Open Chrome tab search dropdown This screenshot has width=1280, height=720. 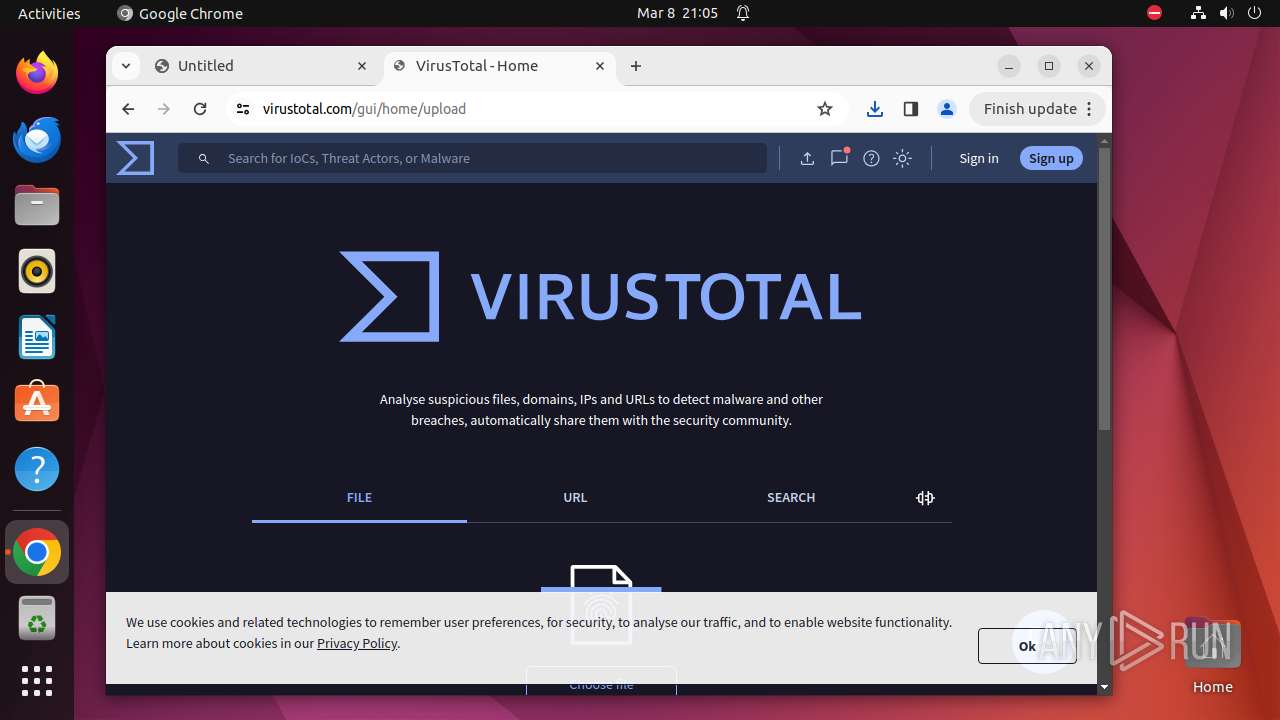(x=125, y=66)
